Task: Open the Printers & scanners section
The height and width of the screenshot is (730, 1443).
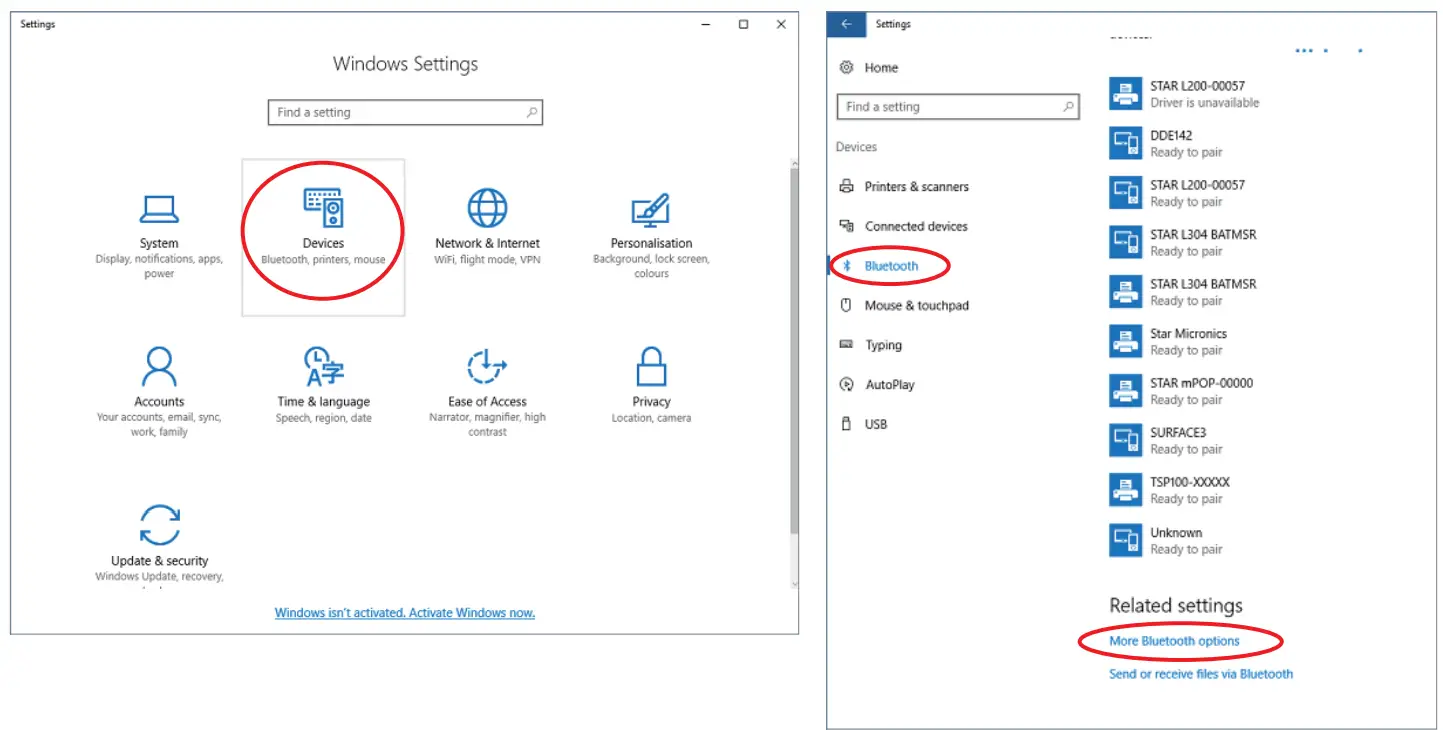Action: point(916,186)
